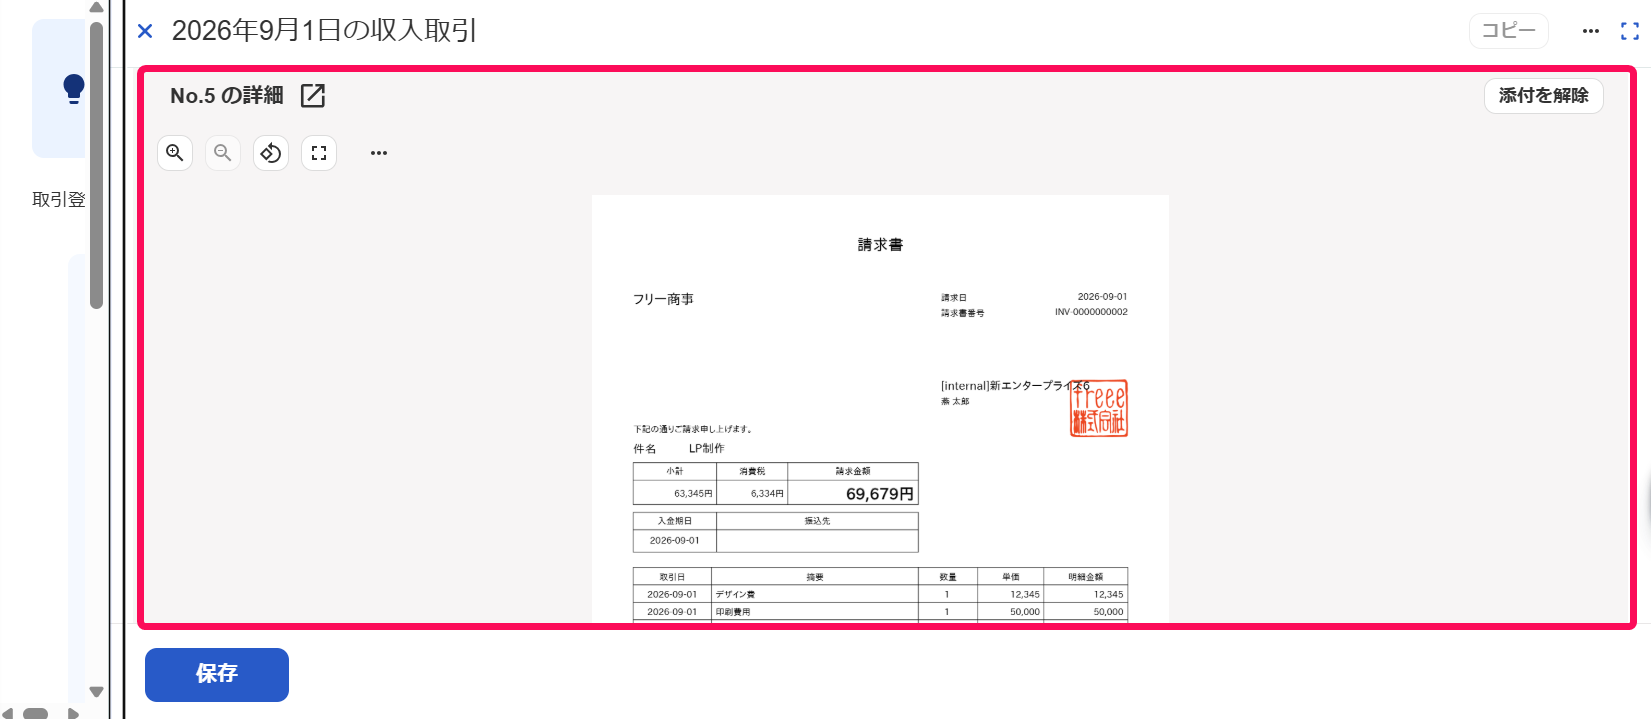Image resolution: width=1651 pixels, height=719 pixels.
Task: Rotate the attached invoice image
Action: [271, 153]
